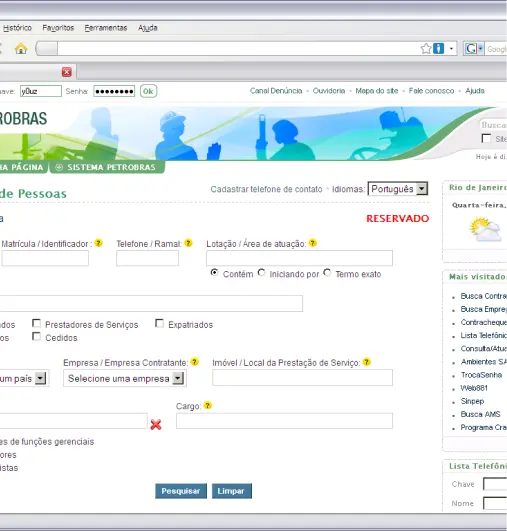Bookmark page with the star icon

coord(426,49)
